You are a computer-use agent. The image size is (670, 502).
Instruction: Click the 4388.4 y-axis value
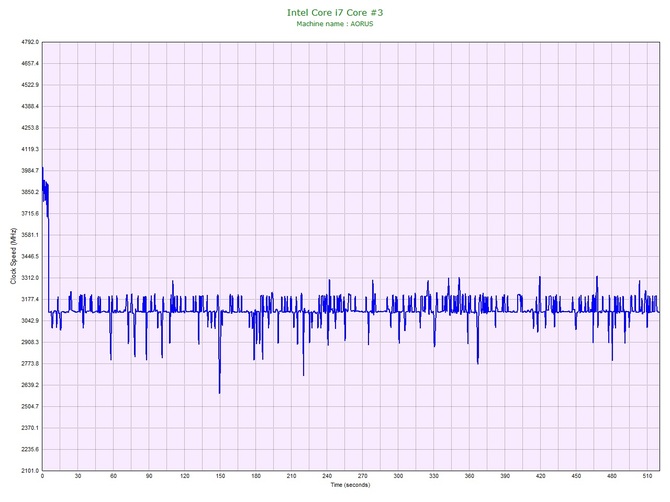(x=30, y=106)
